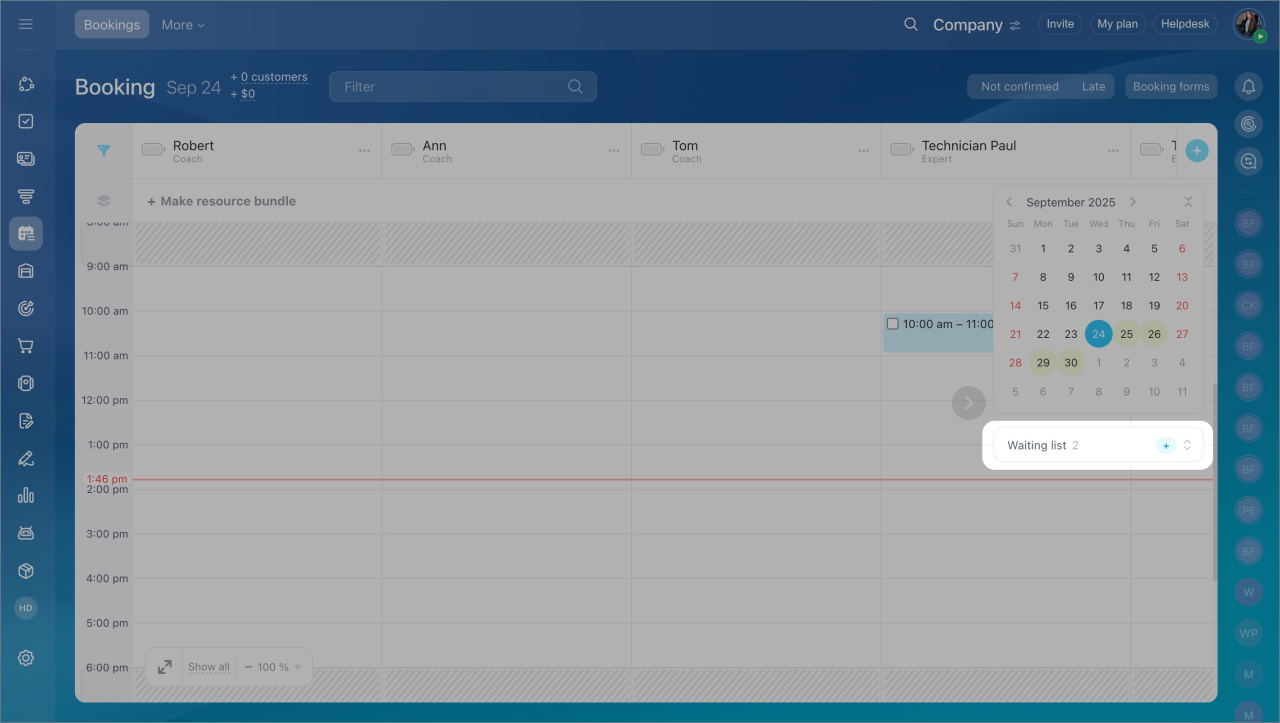The height and width of the screenshot is (723, 1280).
Task: Click the funnel filter icon above resources
Action: (x=103, y=151)
